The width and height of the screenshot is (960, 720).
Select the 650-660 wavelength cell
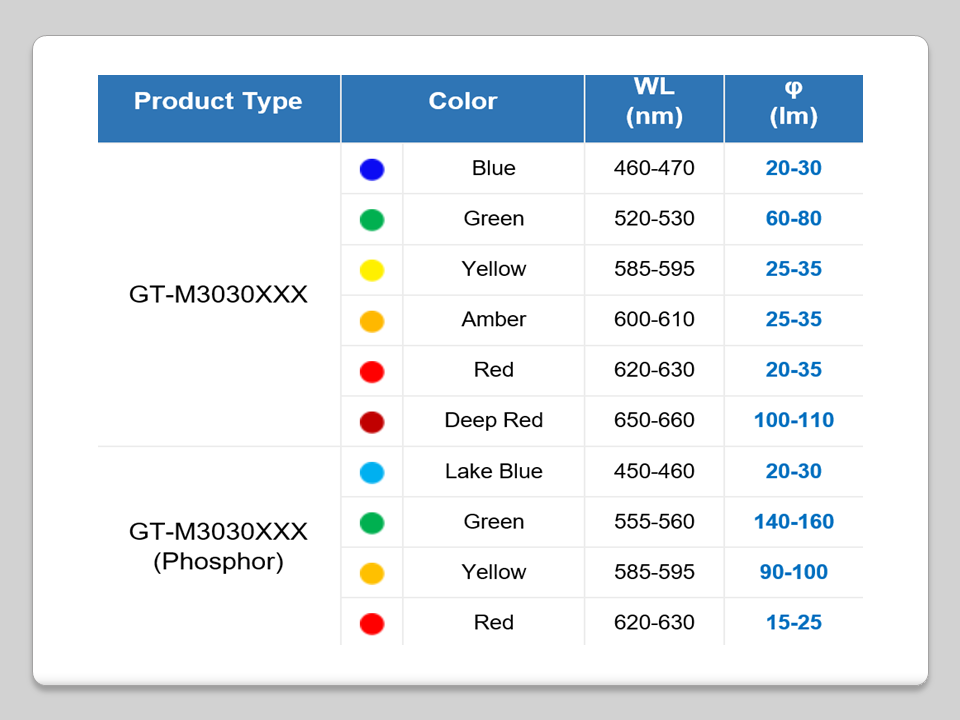tap(654, 420)
